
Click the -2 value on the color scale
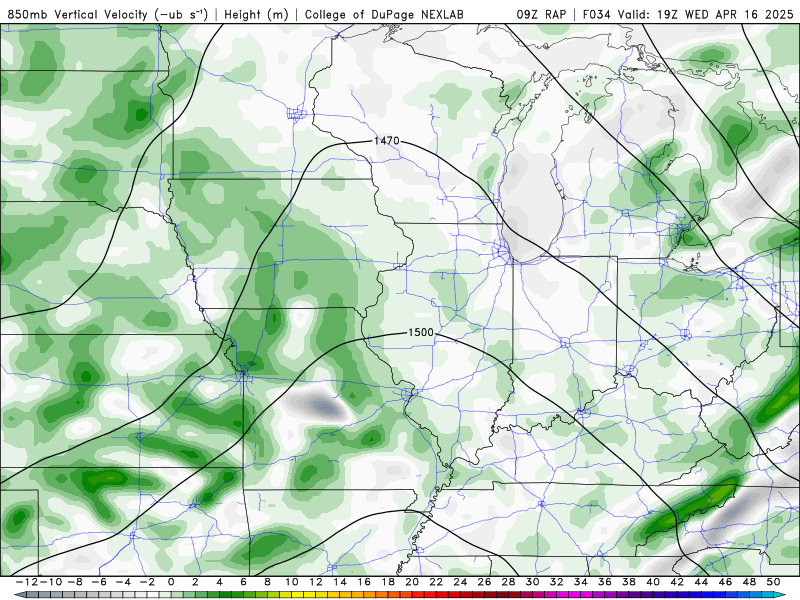147,582
